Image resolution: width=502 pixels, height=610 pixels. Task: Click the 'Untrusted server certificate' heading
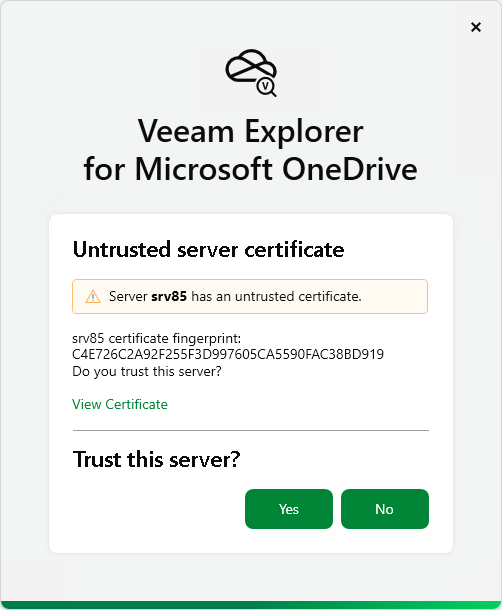[x=209, y=250]
